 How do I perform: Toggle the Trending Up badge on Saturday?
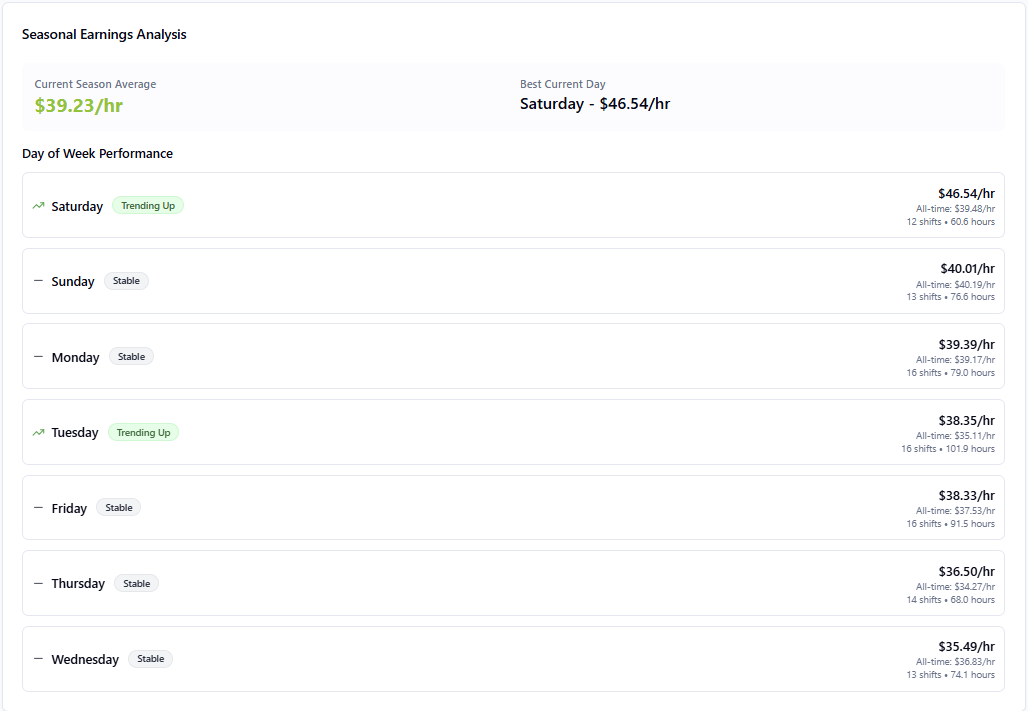147,205
